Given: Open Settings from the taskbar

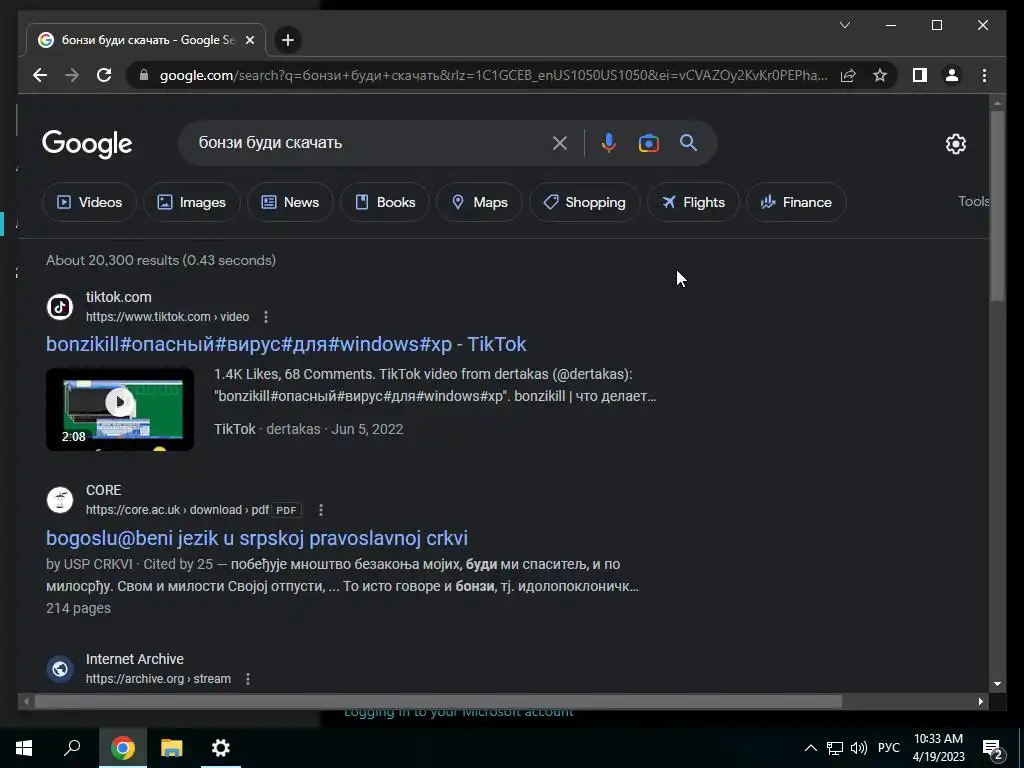Looking at the screenshot, I should pos(221,748).
